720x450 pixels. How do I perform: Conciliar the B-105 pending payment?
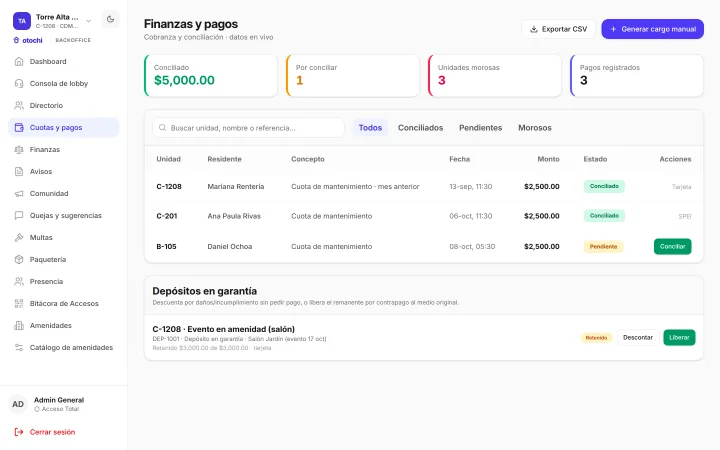(x=672, y=247)
